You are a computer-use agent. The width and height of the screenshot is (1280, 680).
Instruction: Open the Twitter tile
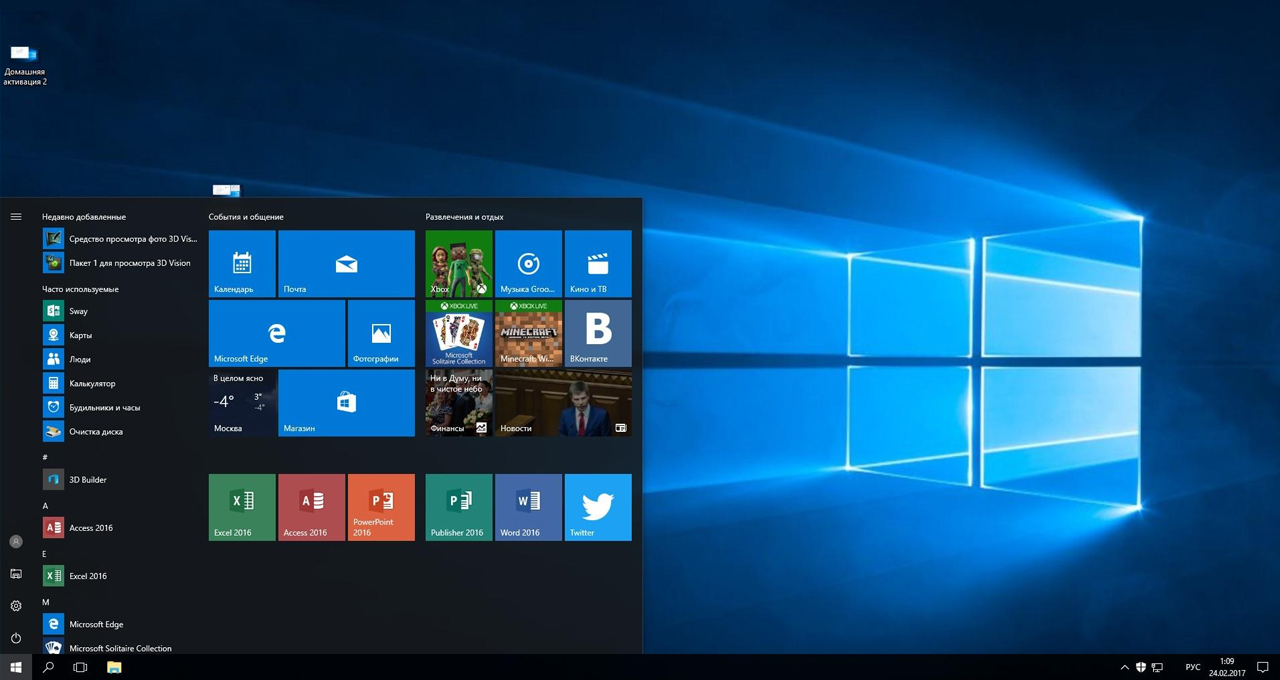pyautogui.click(x=598, y=507)
